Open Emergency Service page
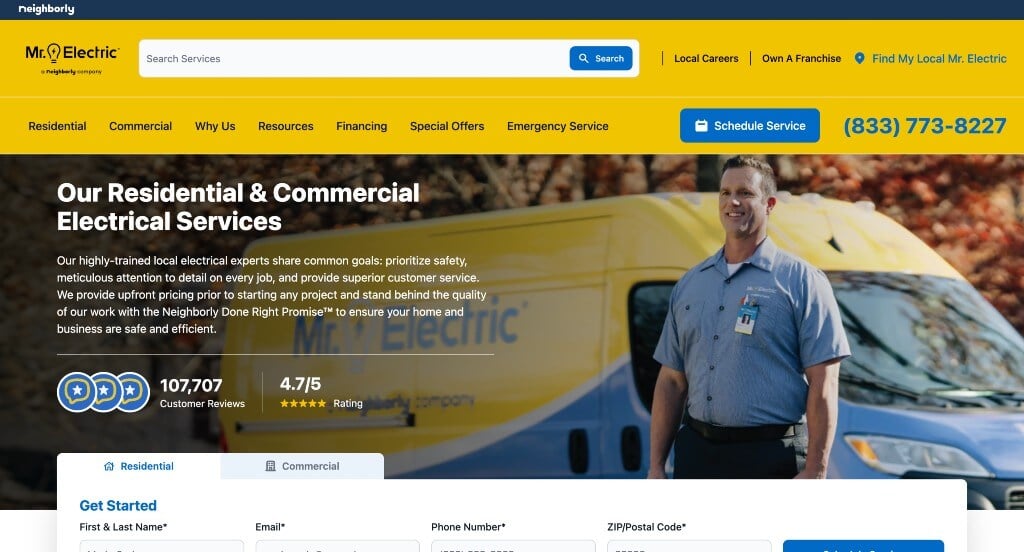This screenshot has width=1024, height=552. (x=558, y=126)
